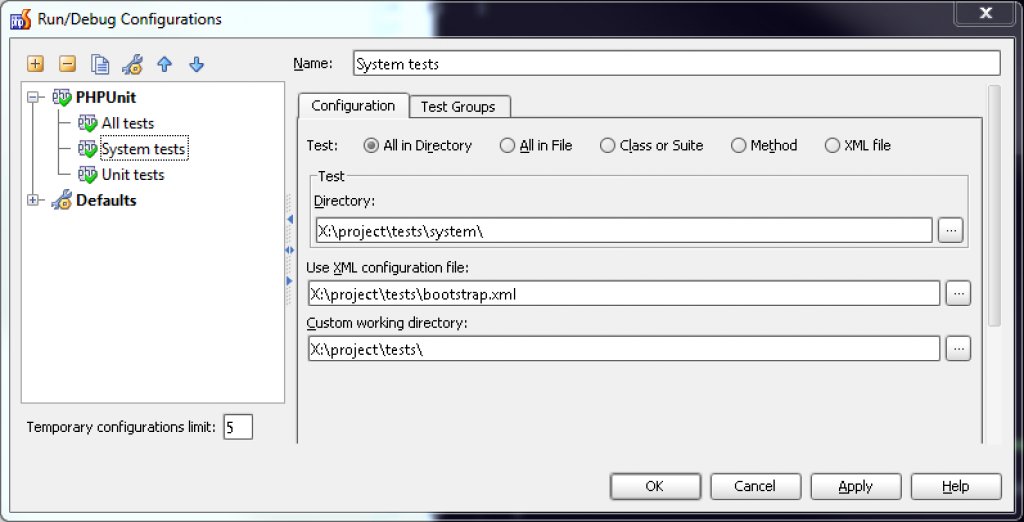The width and height of the screenshot is (1024, 522).
Task: Select the All tests configuration
Action: 127,123
